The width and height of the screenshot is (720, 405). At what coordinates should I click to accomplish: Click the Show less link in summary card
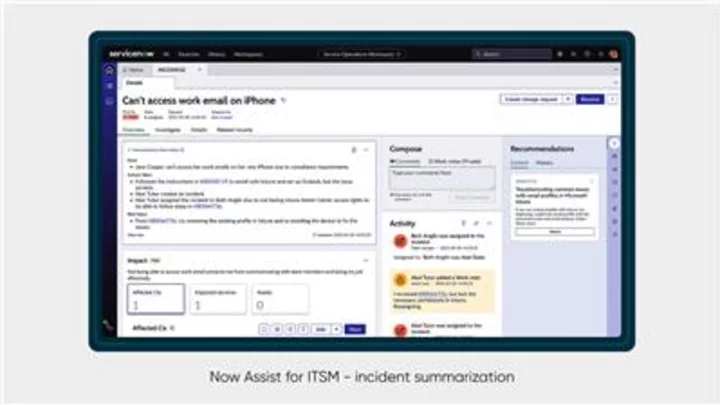tap(136, 235)
